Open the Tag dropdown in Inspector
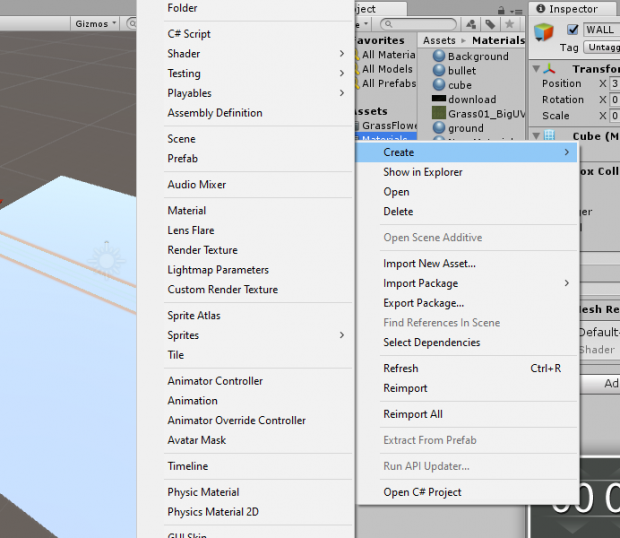This screenshot has width=620, height=538. click(x=601, y=47)
